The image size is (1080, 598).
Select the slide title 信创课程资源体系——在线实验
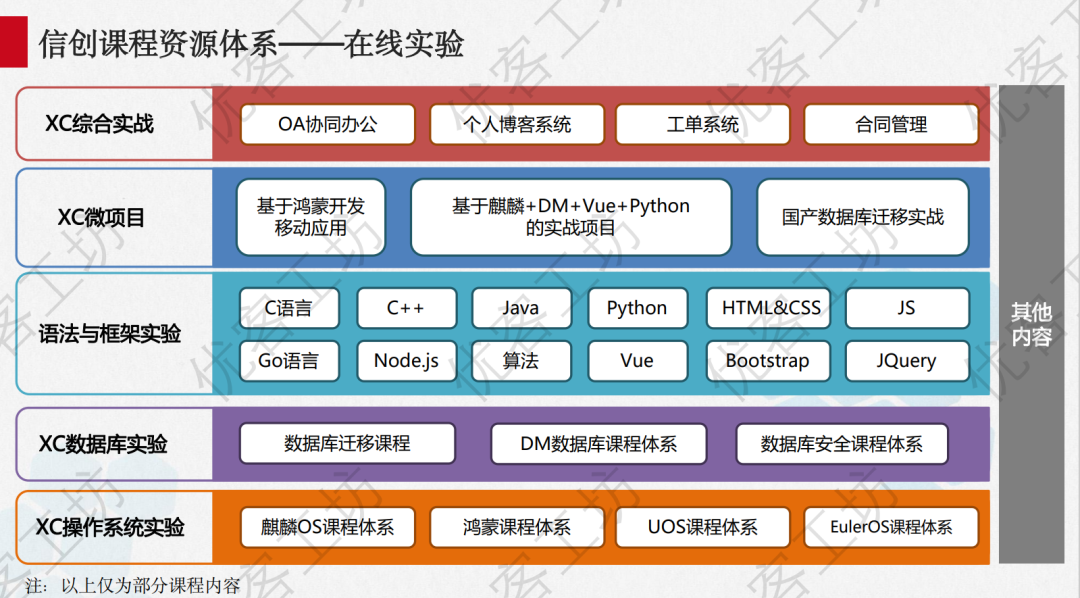pos(251,43)
